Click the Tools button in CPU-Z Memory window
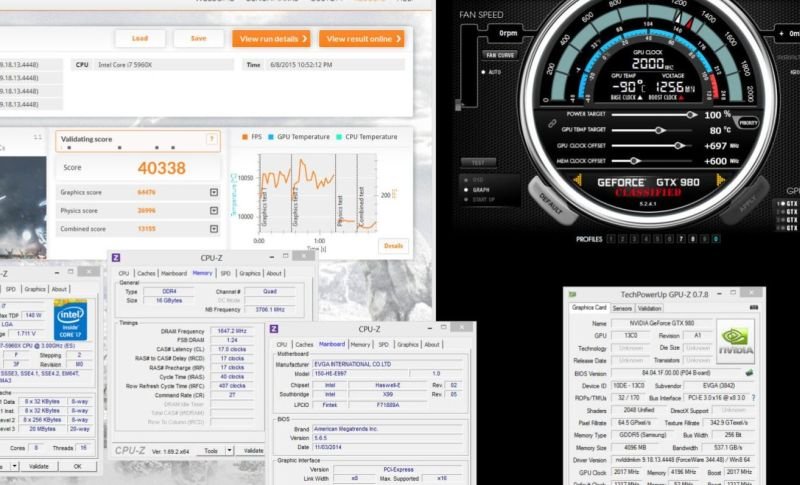 [x=211, y=450]
